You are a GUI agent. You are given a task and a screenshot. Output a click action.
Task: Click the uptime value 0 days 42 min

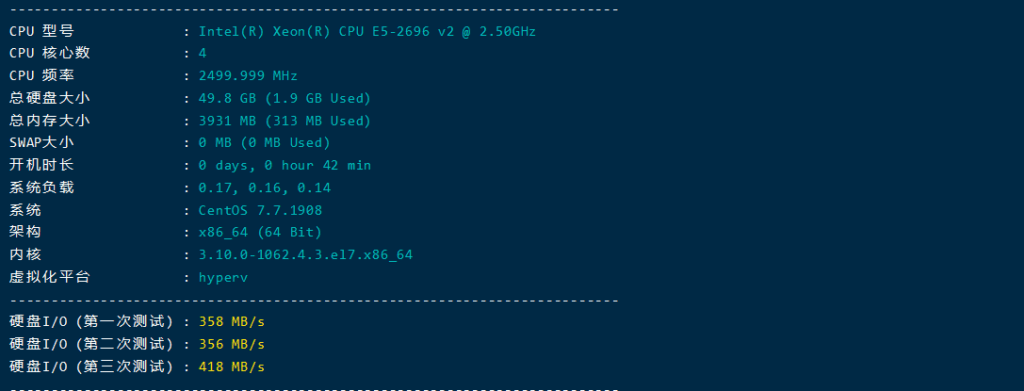pyautogui.click(x=285, y=165)
